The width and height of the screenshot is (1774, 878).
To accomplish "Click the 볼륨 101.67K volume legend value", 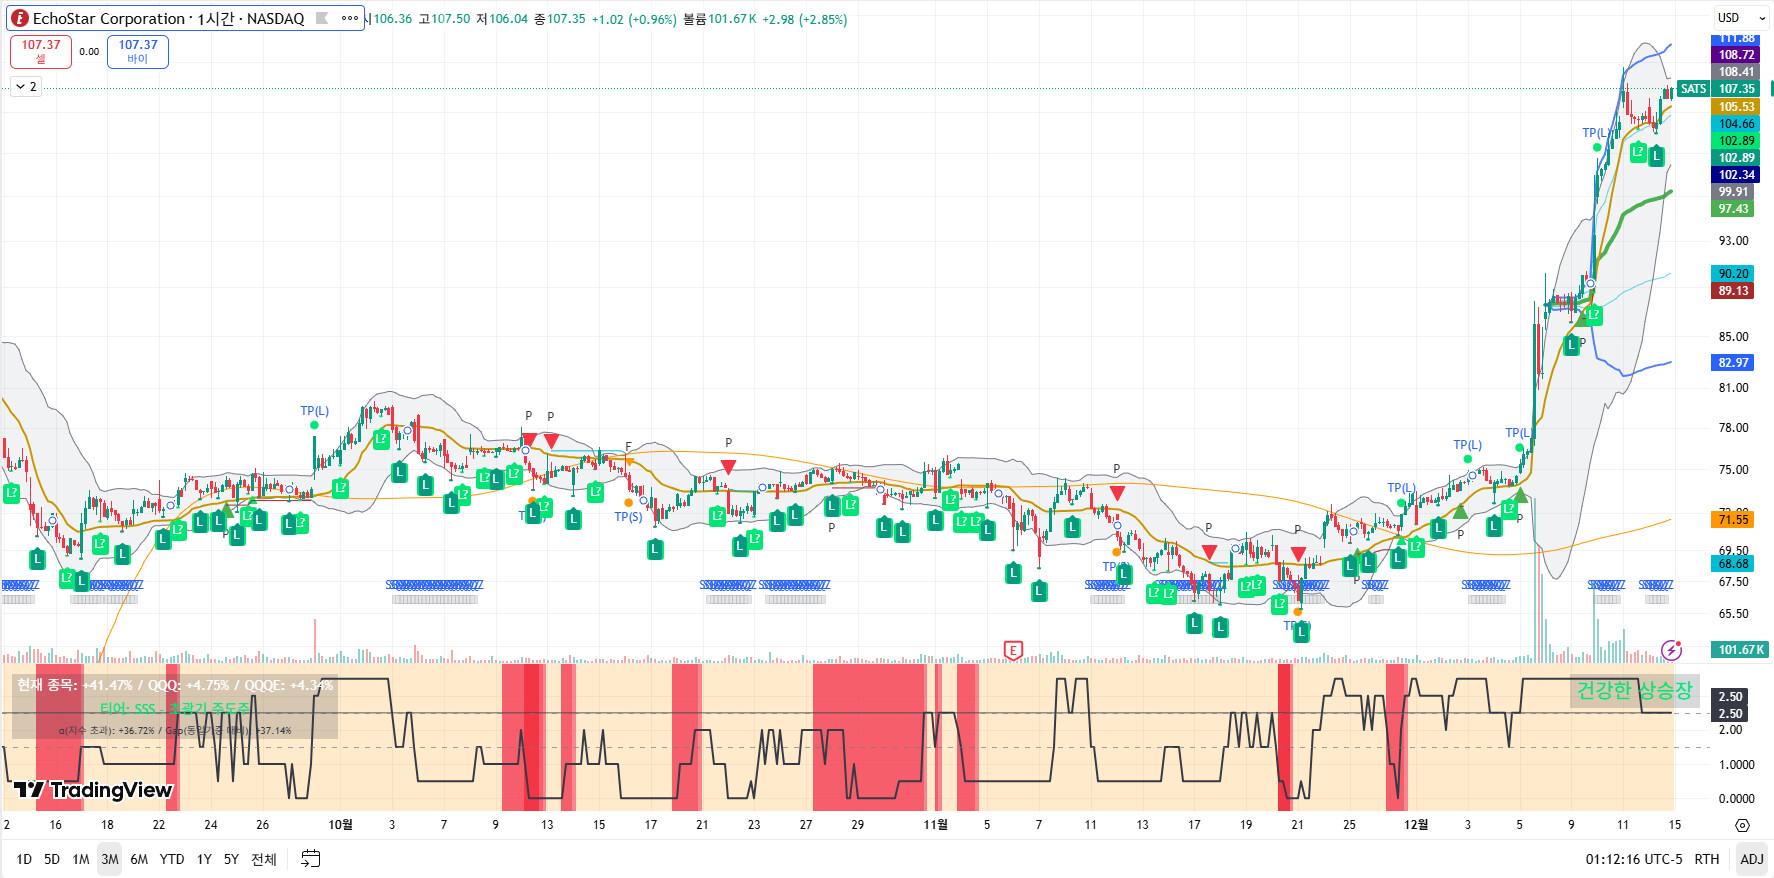I will (720, 19).
